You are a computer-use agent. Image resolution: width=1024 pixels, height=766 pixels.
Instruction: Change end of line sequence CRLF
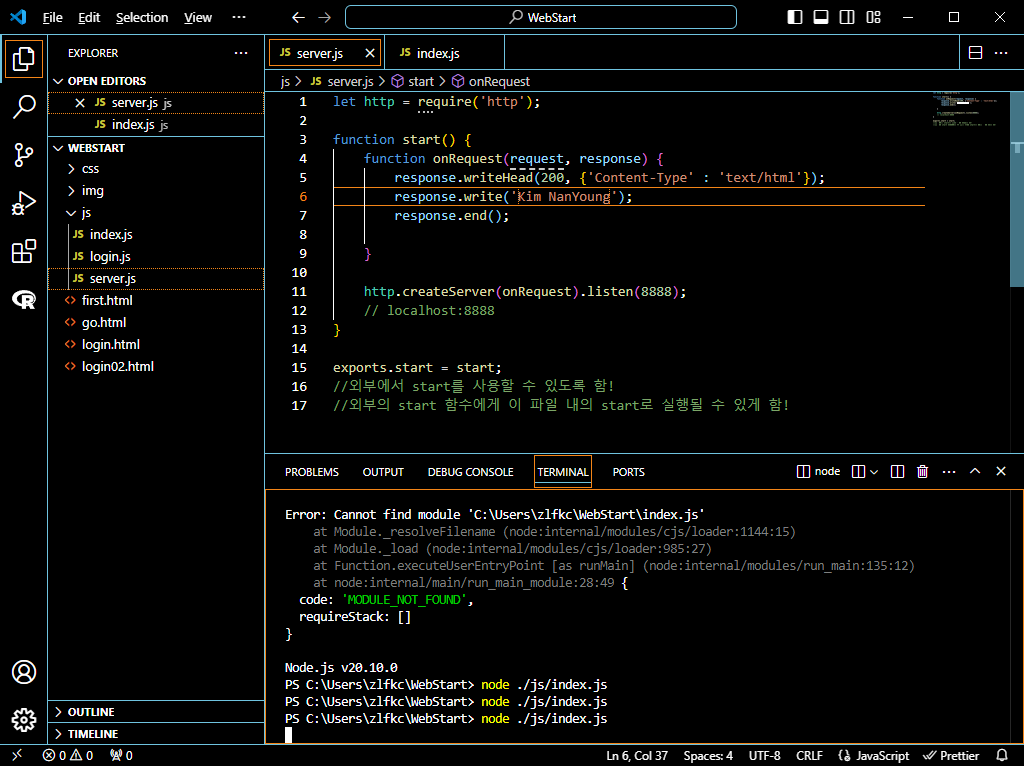pyautogui.click(x=809, y=756)
